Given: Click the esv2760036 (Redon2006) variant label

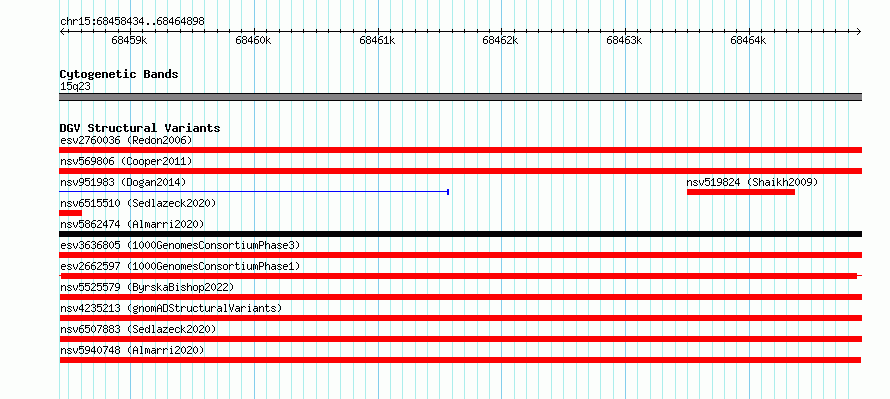Looking at the screenshot, I should [x=126, y=140].
